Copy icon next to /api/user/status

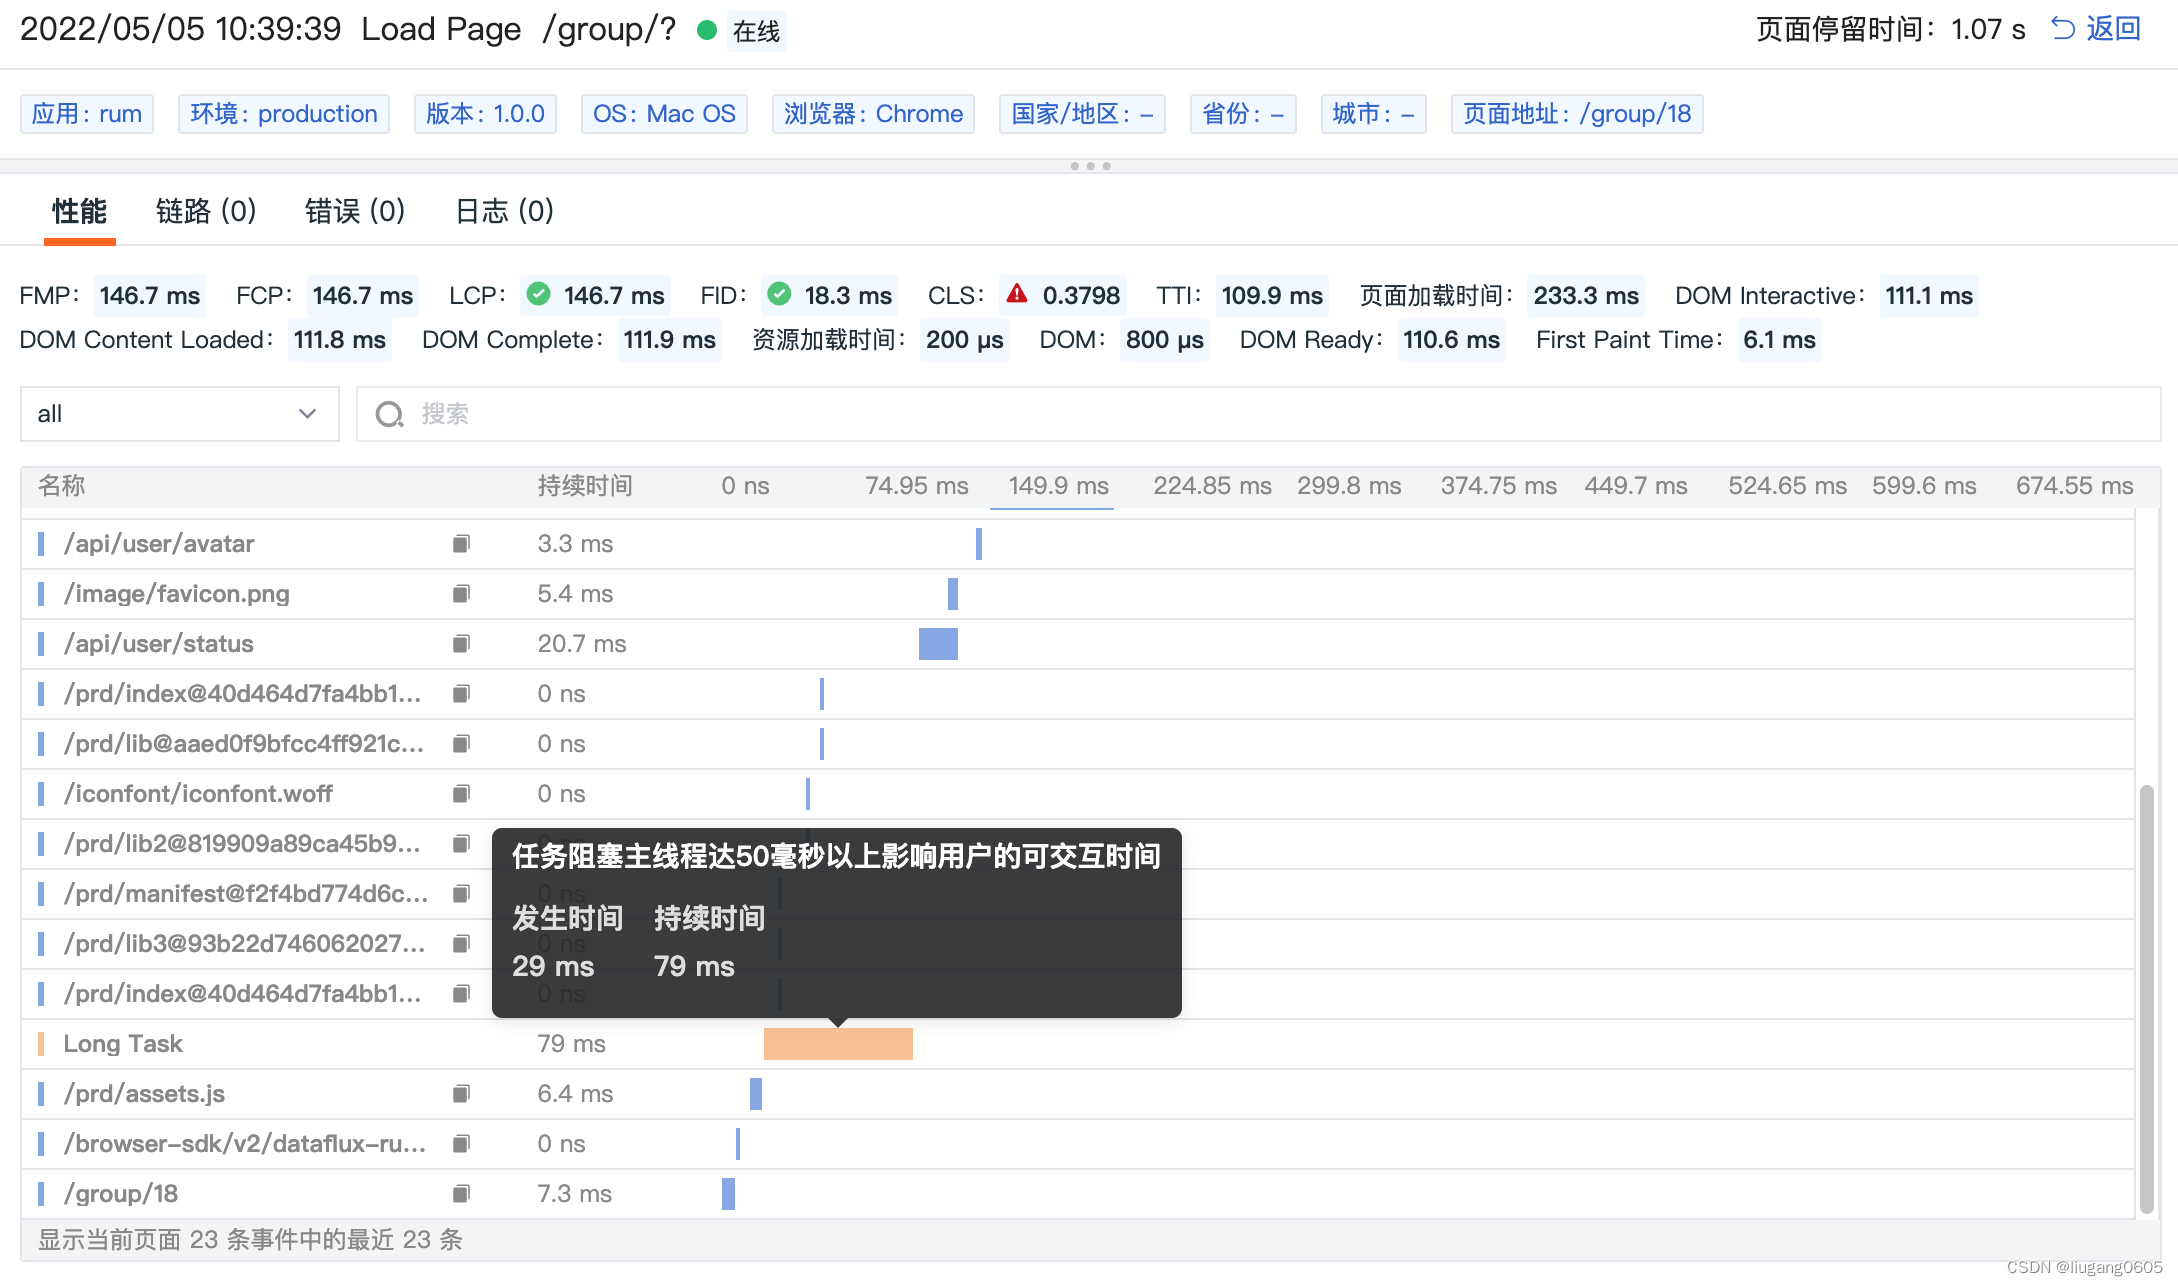[x=461, y=644]
